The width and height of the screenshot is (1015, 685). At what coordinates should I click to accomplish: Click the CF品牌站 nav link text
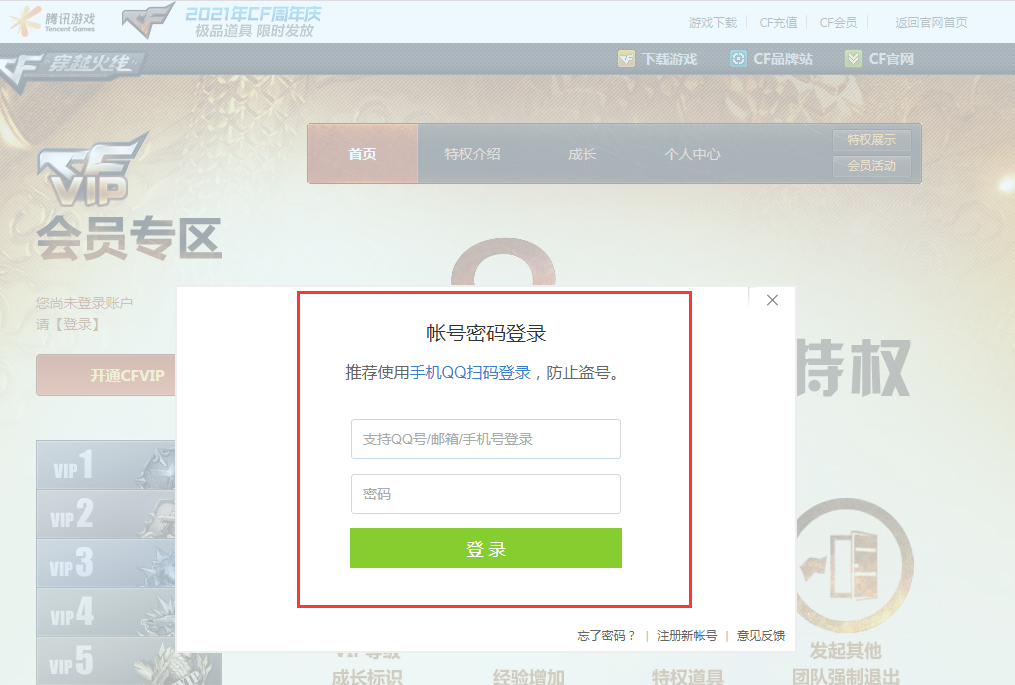click(783, 59)
